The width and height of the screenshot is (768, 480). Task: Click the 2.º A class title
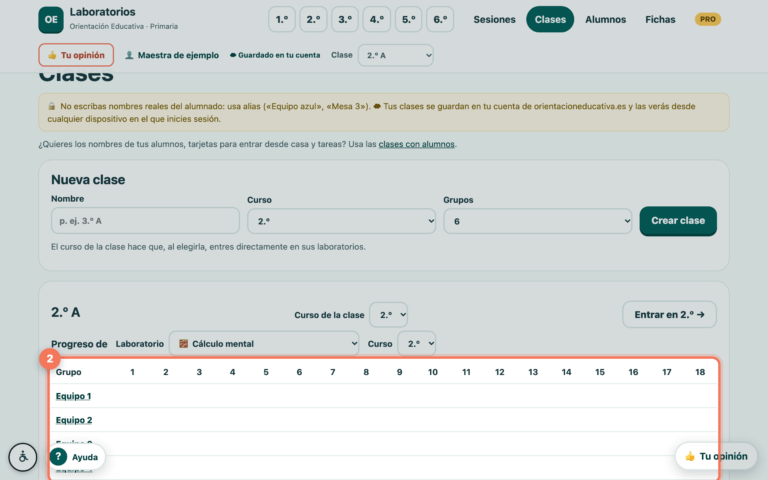66,312
